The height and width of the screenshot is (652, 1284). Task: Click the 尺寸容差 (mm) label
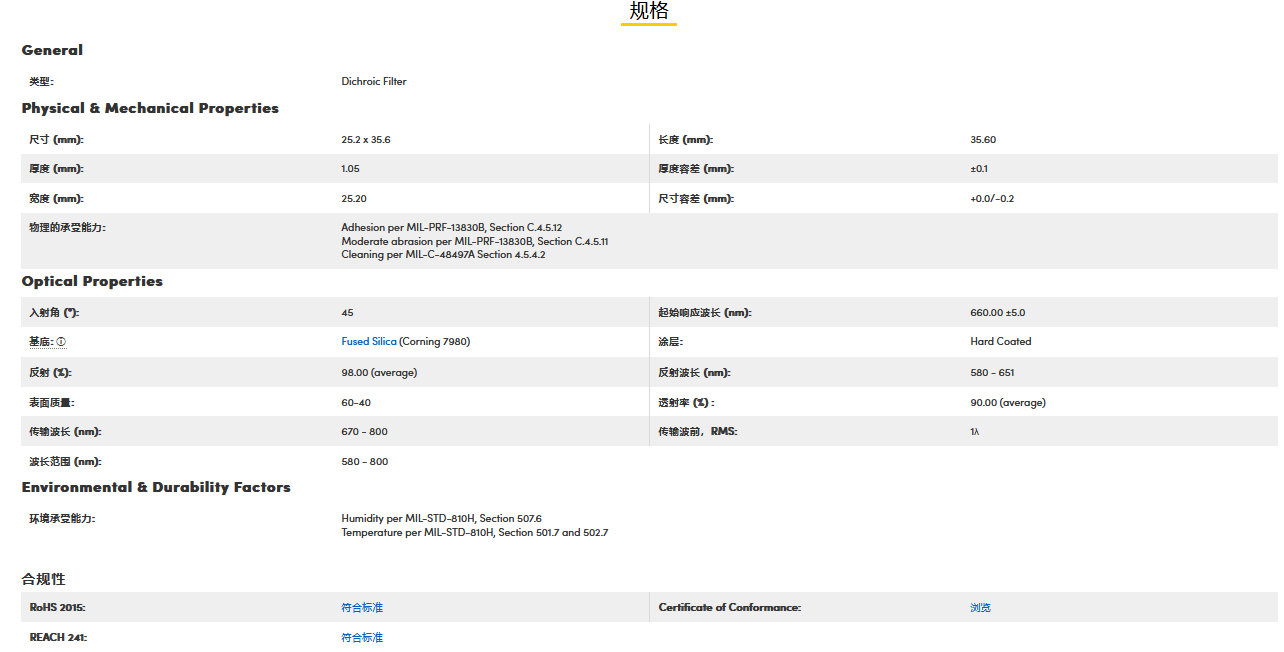(x=696, y=199)
